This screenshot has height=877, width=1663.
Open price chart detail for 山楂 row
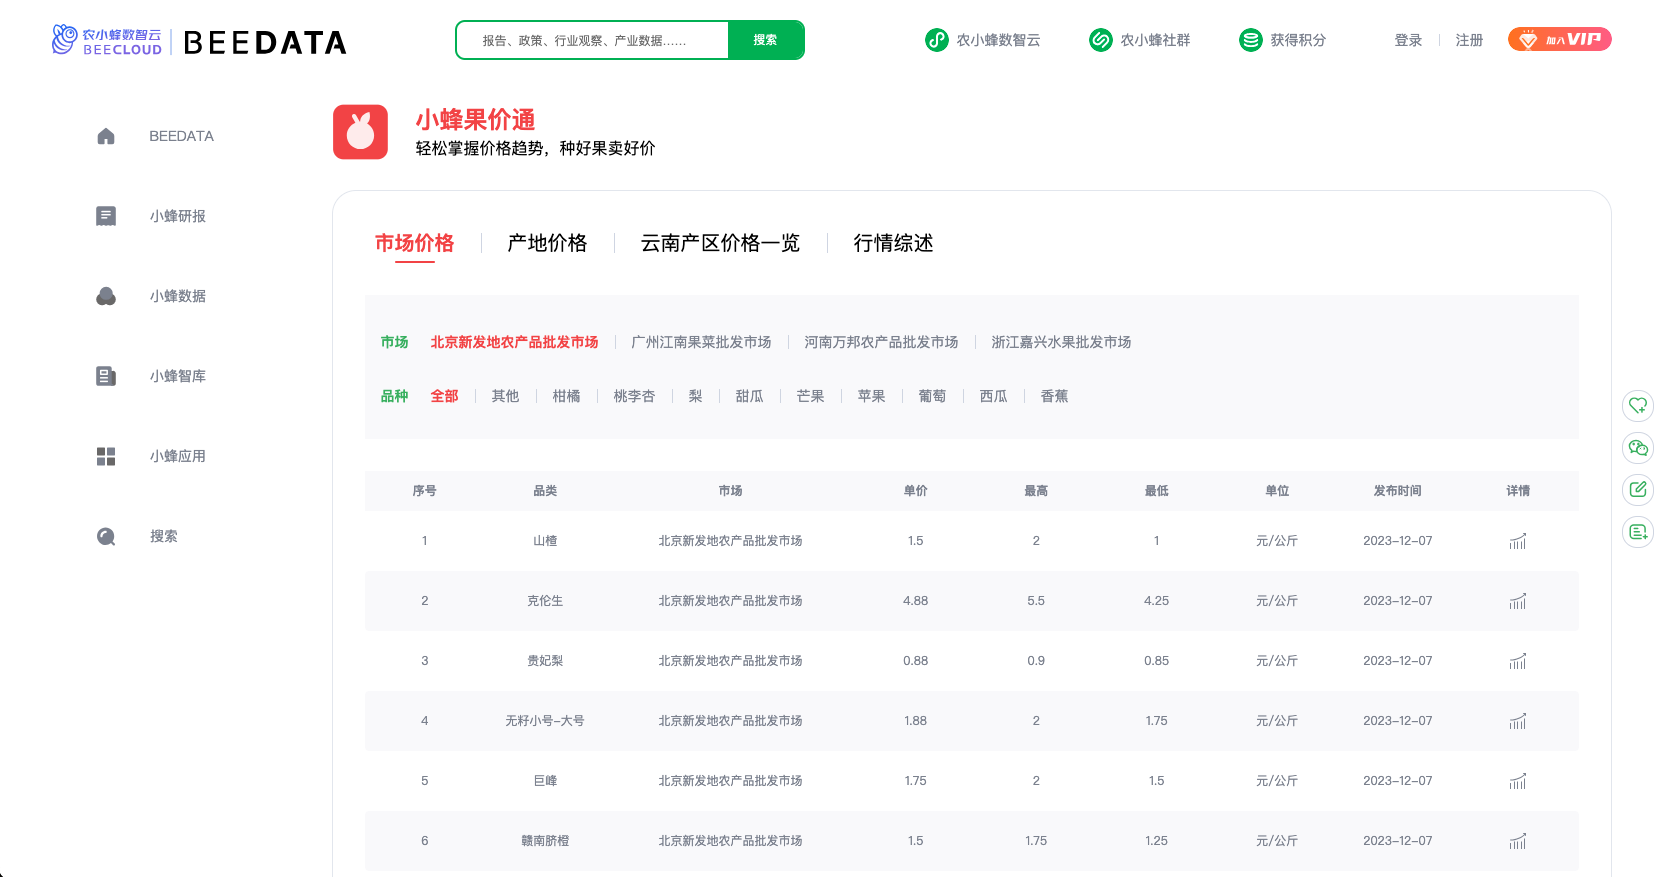point(1517,541)
